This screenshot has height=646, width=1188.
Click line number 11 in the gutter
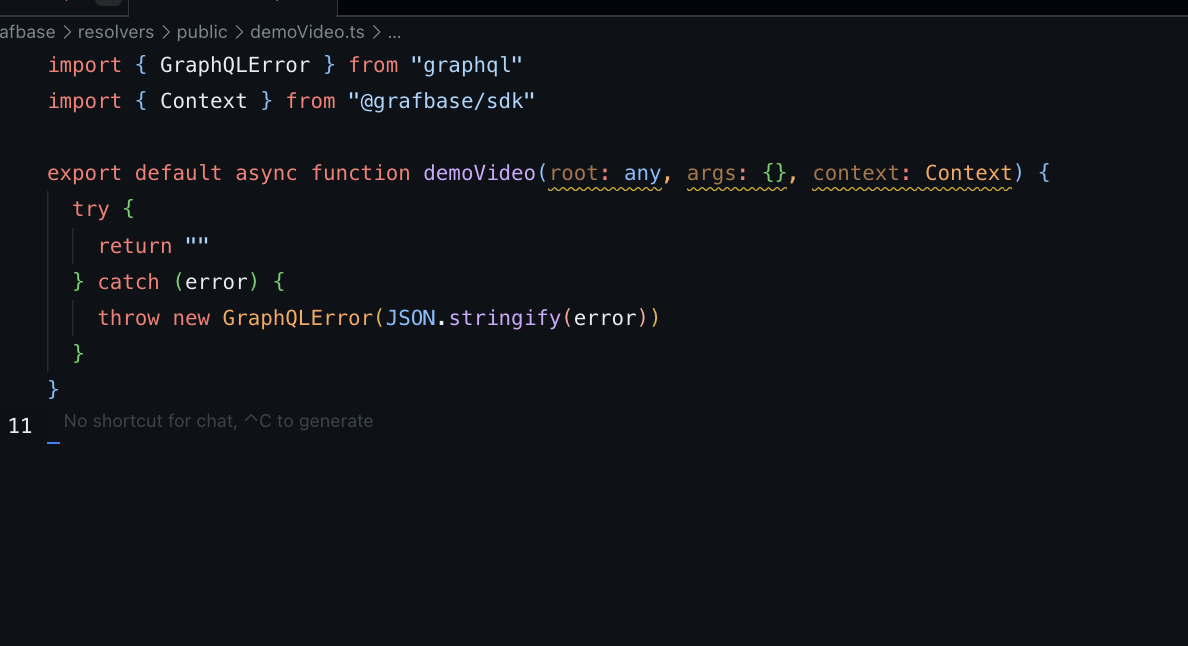click(x=20, y=426)
